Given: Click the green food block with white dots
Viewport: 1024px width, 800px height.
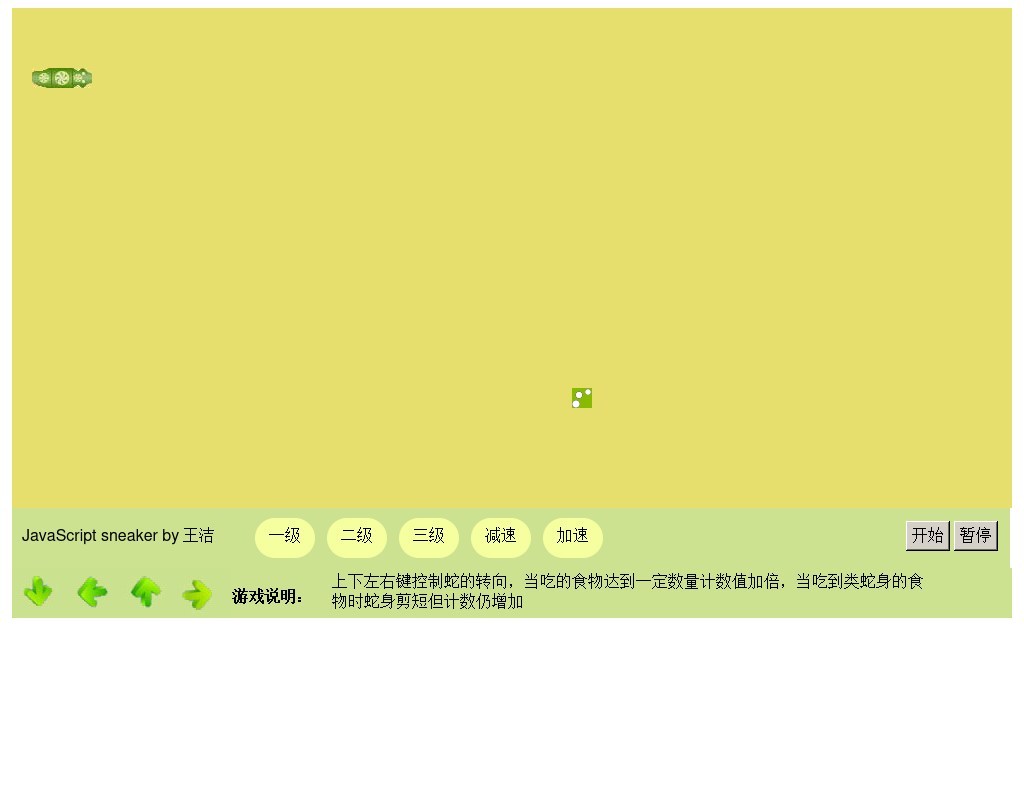Looking at the screenshot, I should [x=582, y=398].
